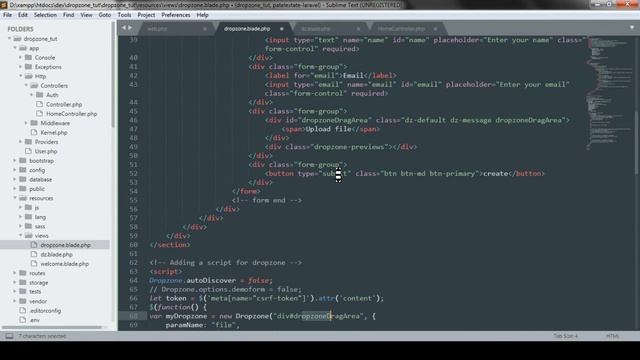This screenshot has height=360, width=640.
Task: Close the dz.blade.php tab
Action: tap(358, 29)
